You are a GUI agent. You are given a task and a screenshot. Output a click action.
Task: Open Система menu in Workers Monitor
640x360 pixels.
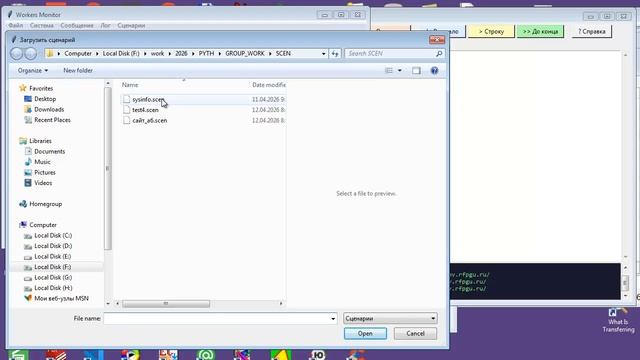[41, 25]
